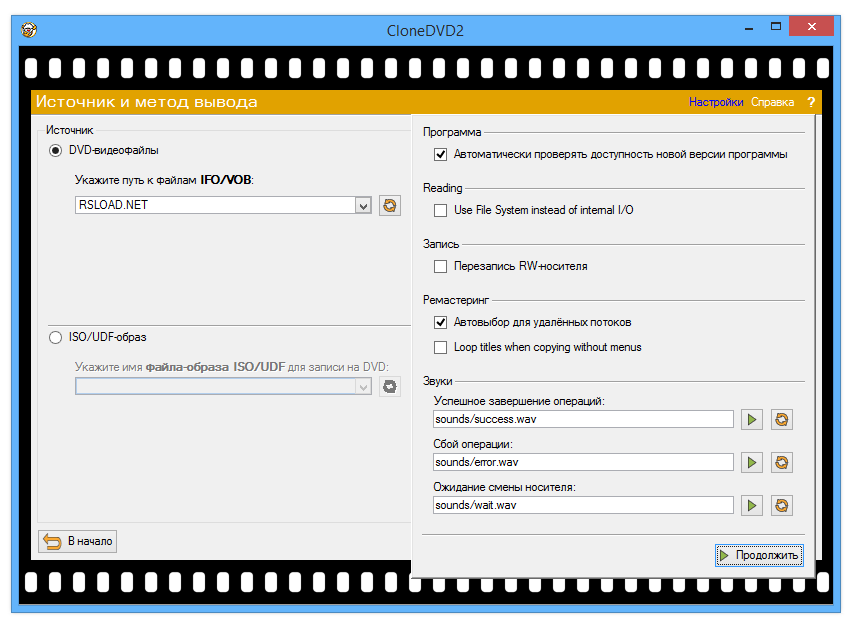
Task: Browse for the IFO/VOB folder path
Action: (390, 205)
